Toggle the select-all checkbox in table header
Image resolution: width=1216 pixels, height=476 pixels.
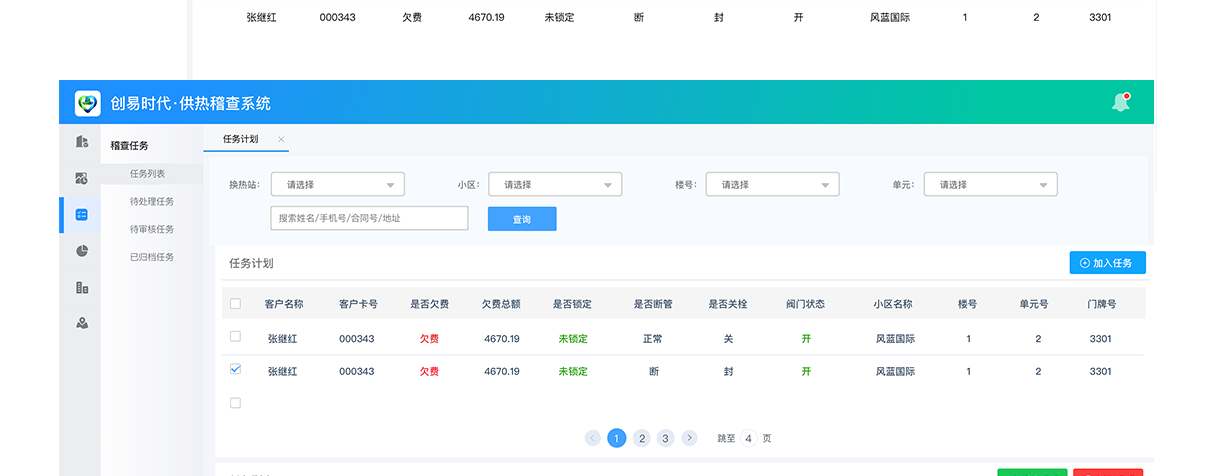click(235, 304)
